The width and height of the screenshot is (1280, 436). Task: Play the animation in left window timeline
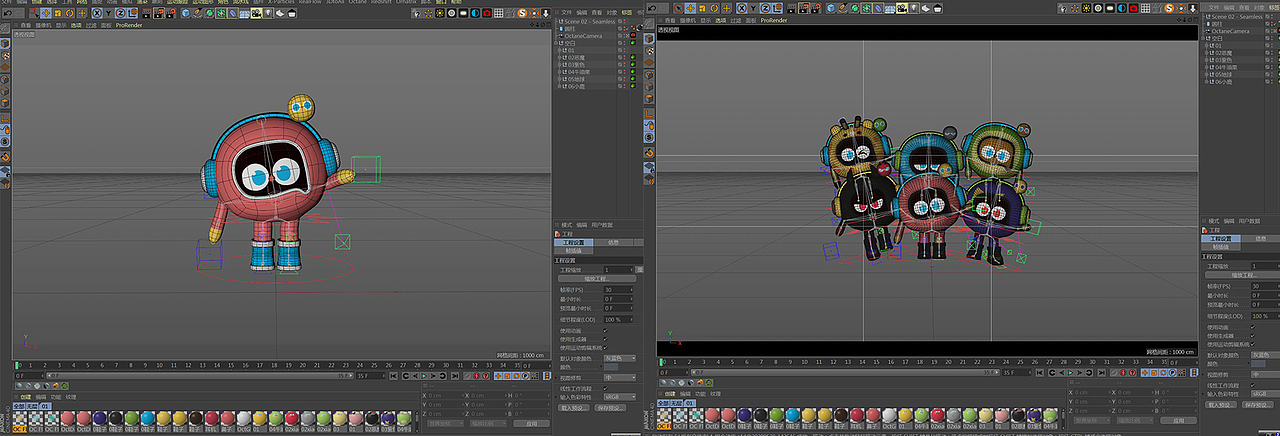point(424,376)
